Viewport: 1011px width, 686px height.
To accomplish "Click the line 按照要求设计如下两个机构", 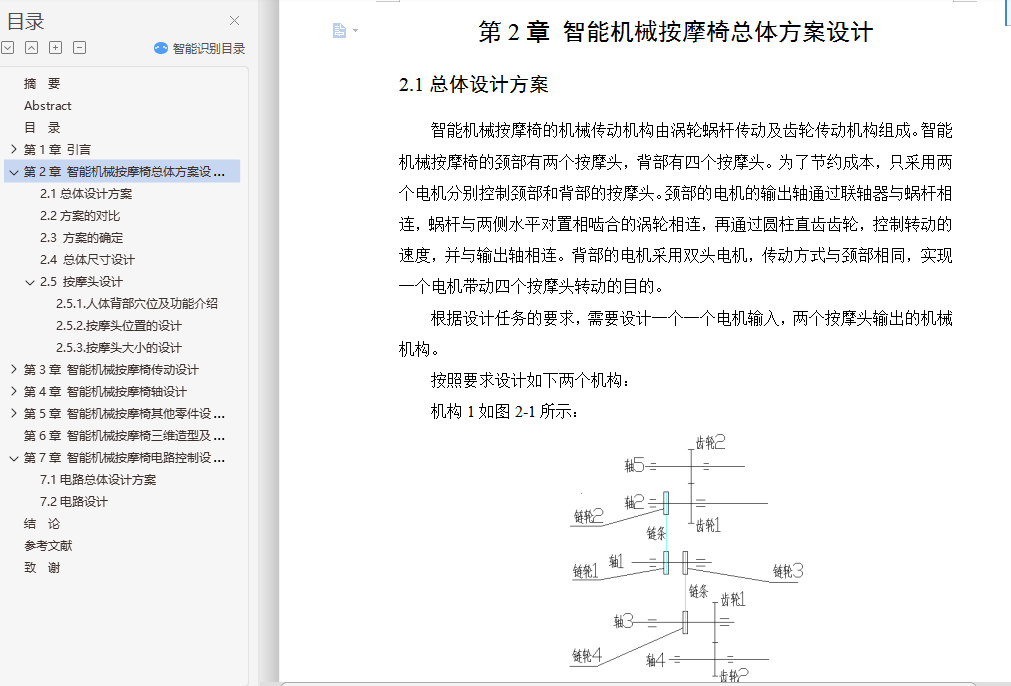I will point(530,380).
